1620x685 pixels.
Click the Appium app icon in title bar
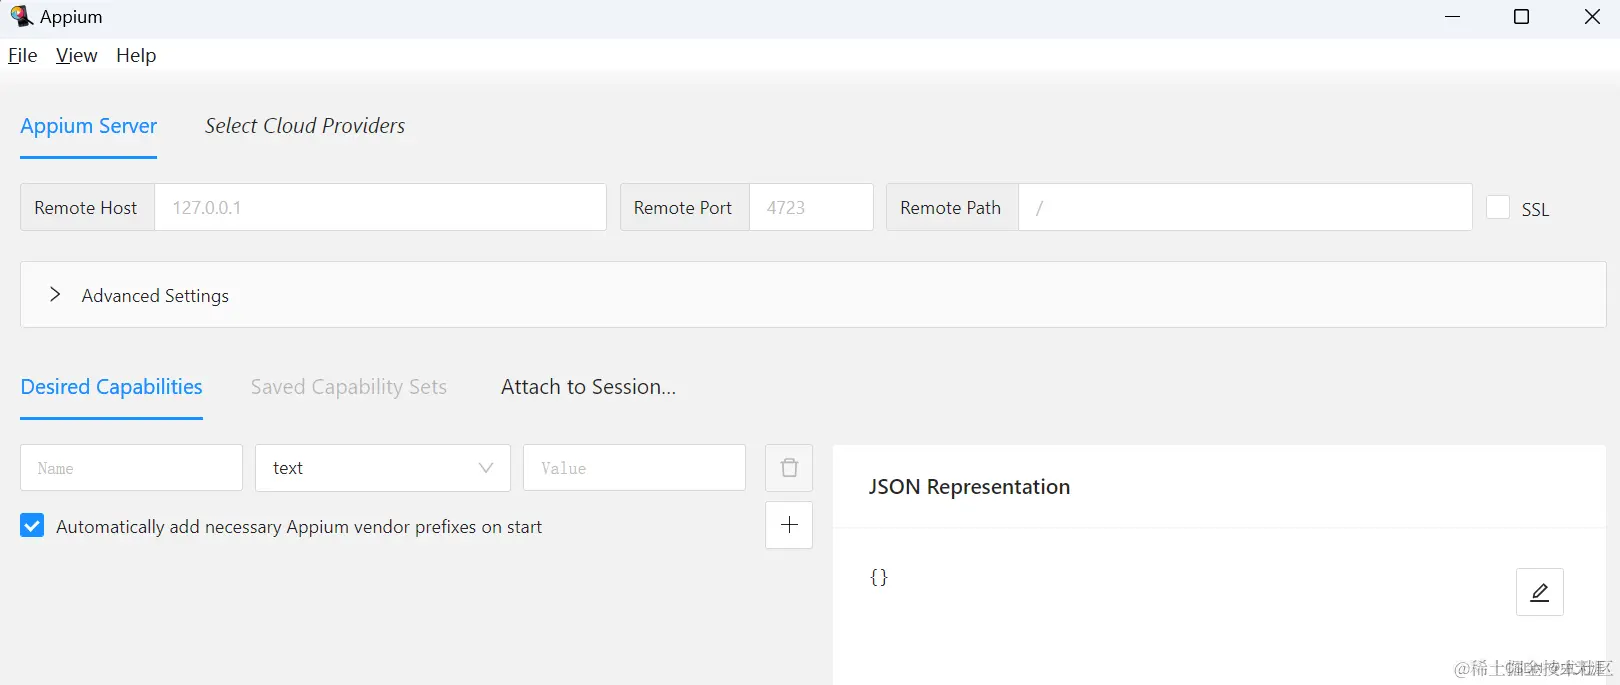[x=21, y=16]
